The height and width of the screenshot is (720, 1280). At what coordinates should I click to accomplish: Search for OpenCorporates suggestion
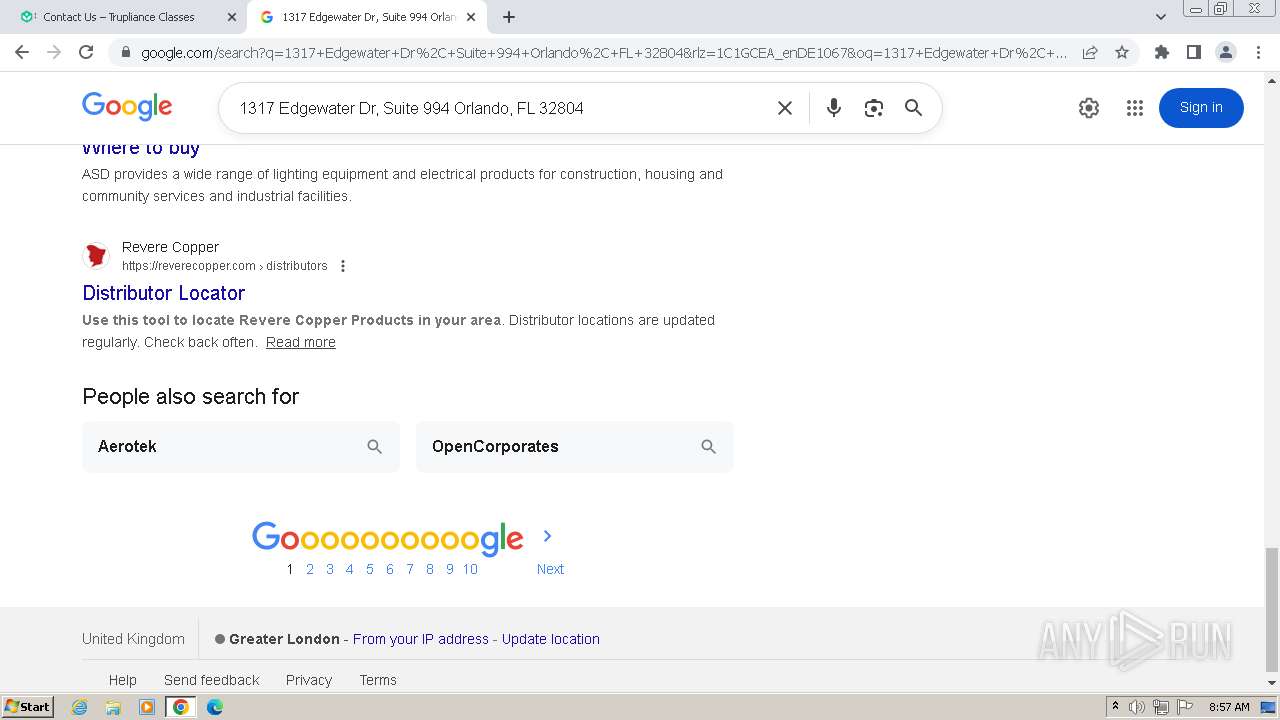coord(575,447)
